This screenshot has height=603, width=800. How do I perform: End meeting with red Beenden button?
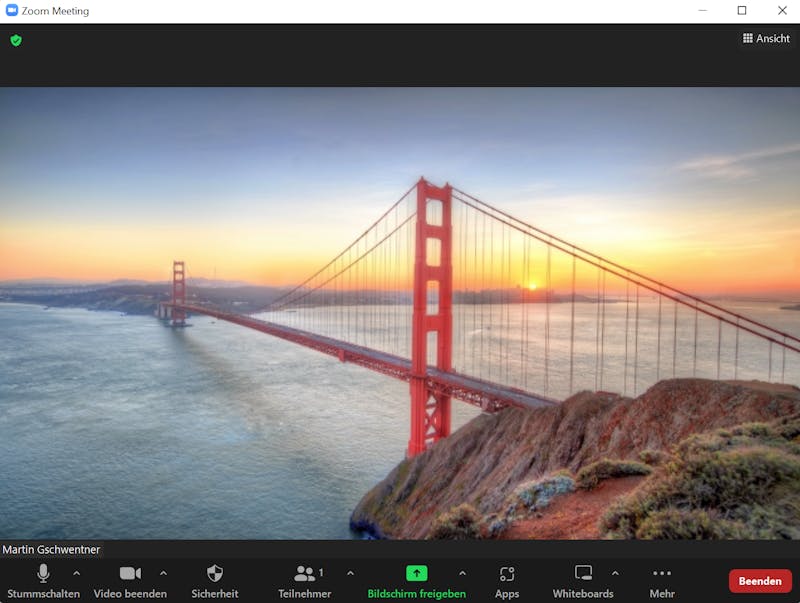click(760, 581)
